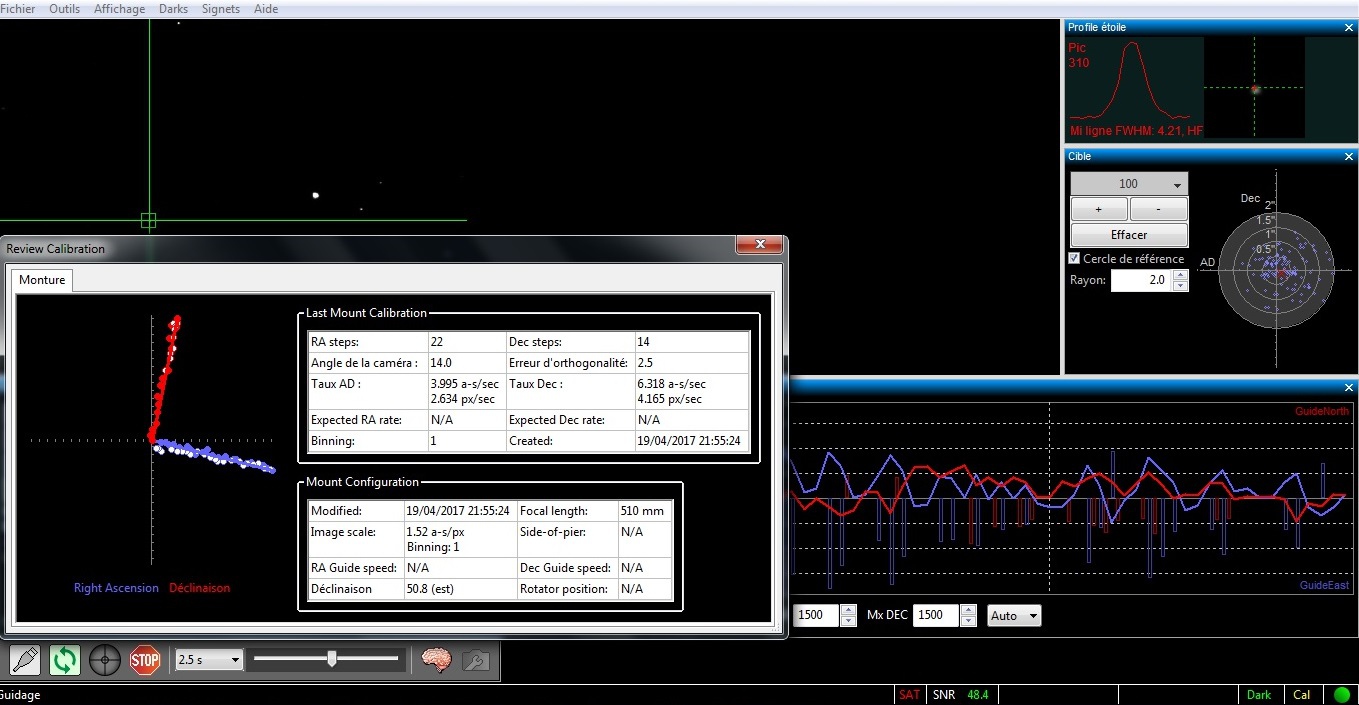The width and height of the screenshot is (1359, 705).
Task: Open the 100 points dropdown in Cible
Action: [1129, 184]
